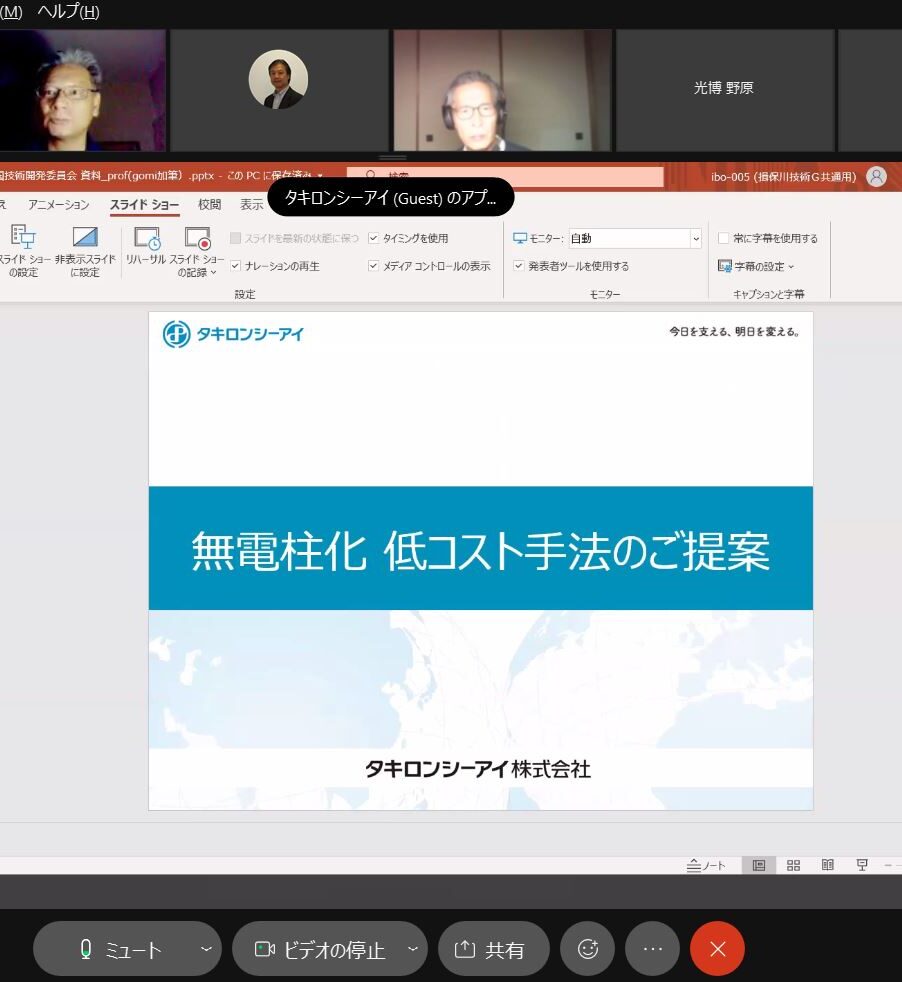
Task: Toggle 発表者ツールを使用する checkbox
Action: (x=519, y=266)
